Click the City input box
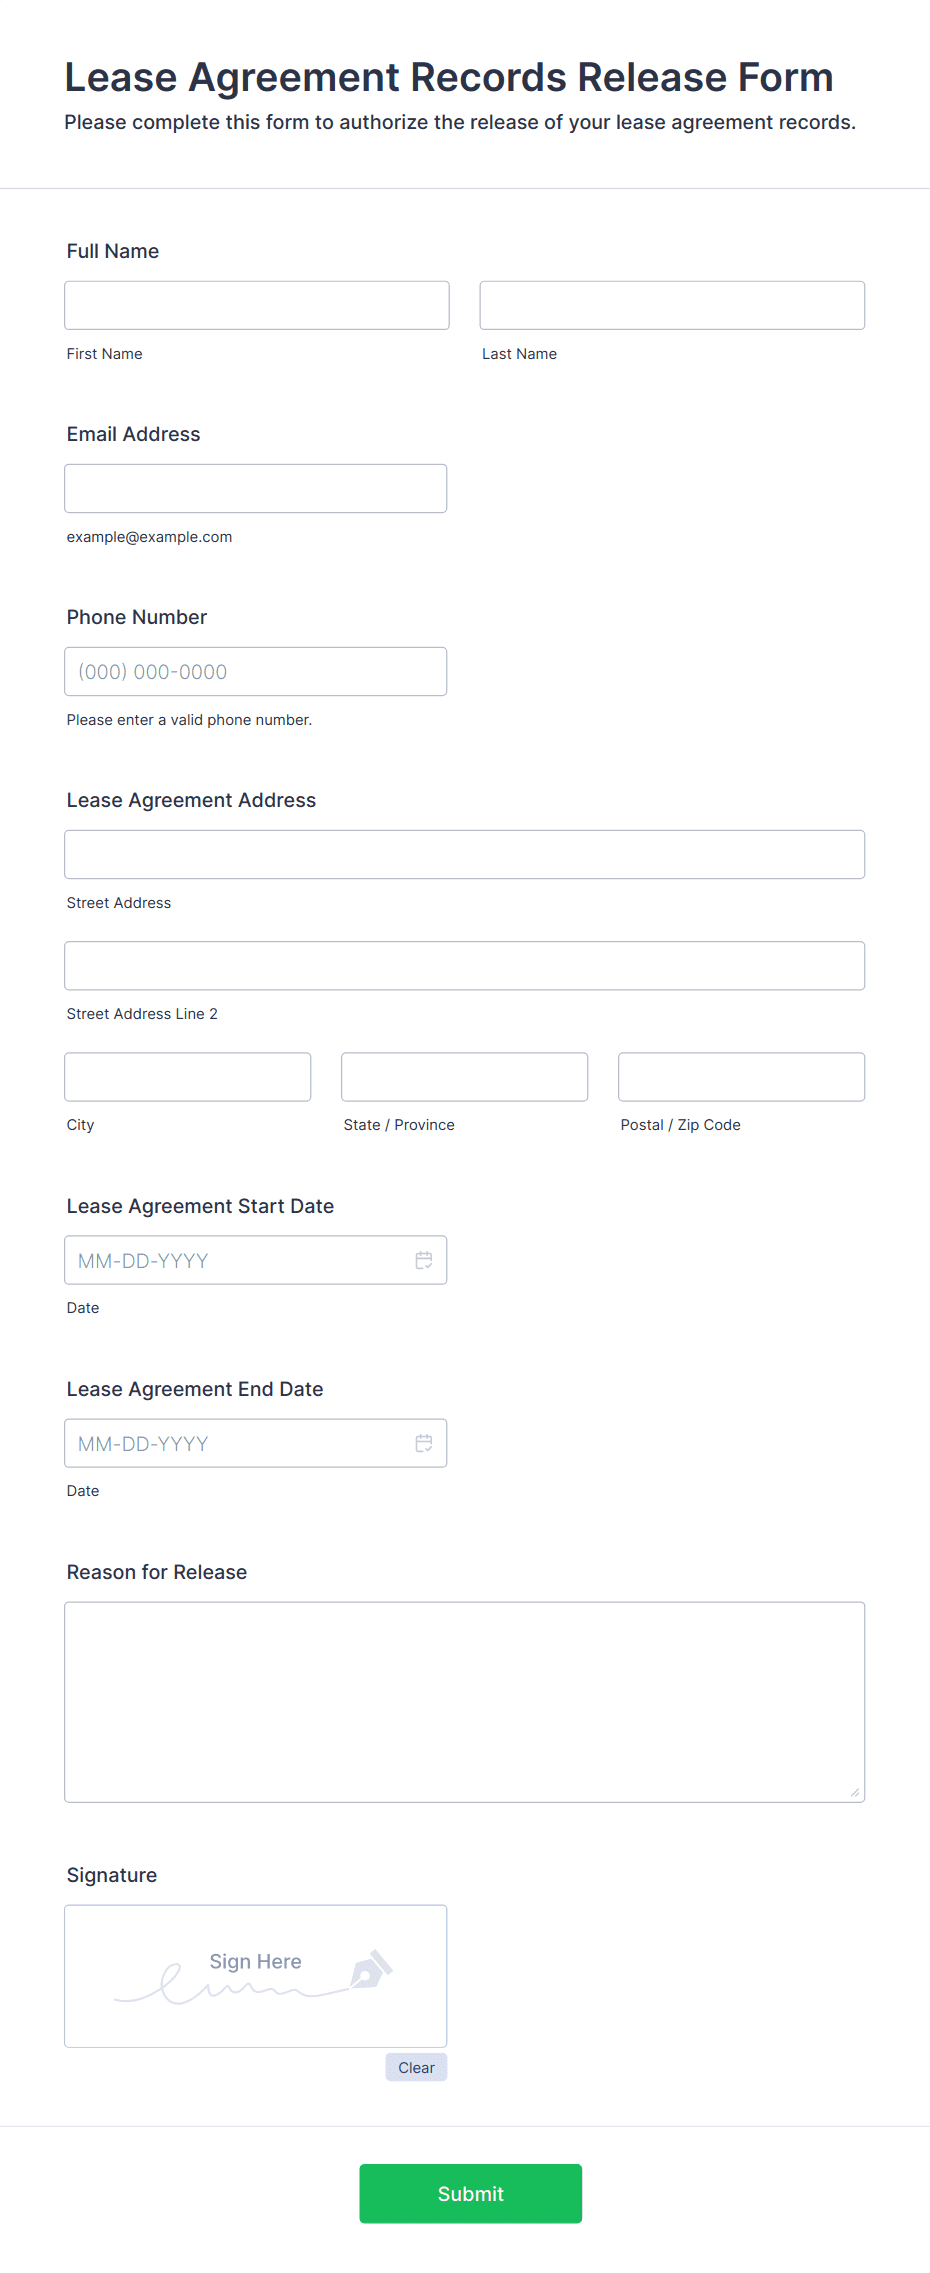The width and height of the screenshot is (930, 2273). pyautogui.click(x=188, y=1076)
